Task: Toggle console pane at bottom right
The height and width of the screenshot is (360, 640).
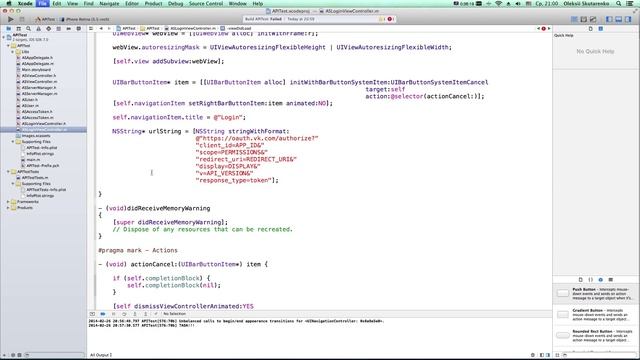Action: pos(548,355)
